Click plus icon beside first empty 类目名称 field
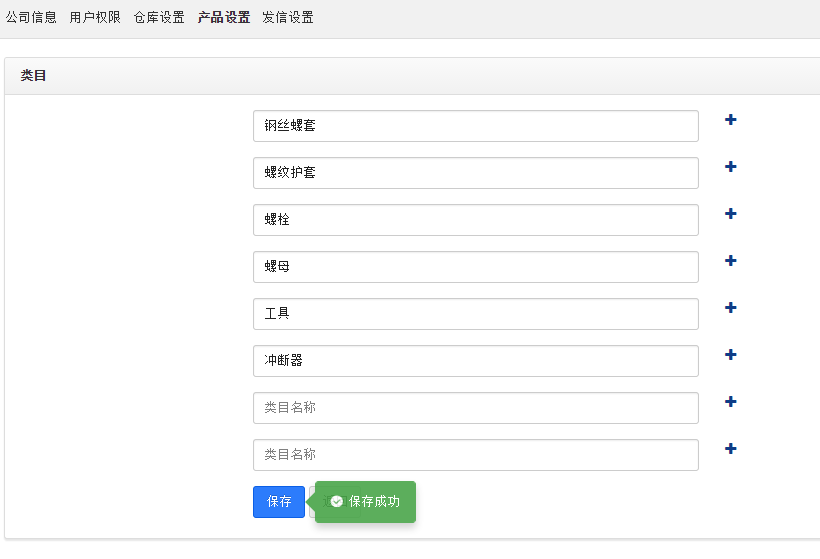 731,402
